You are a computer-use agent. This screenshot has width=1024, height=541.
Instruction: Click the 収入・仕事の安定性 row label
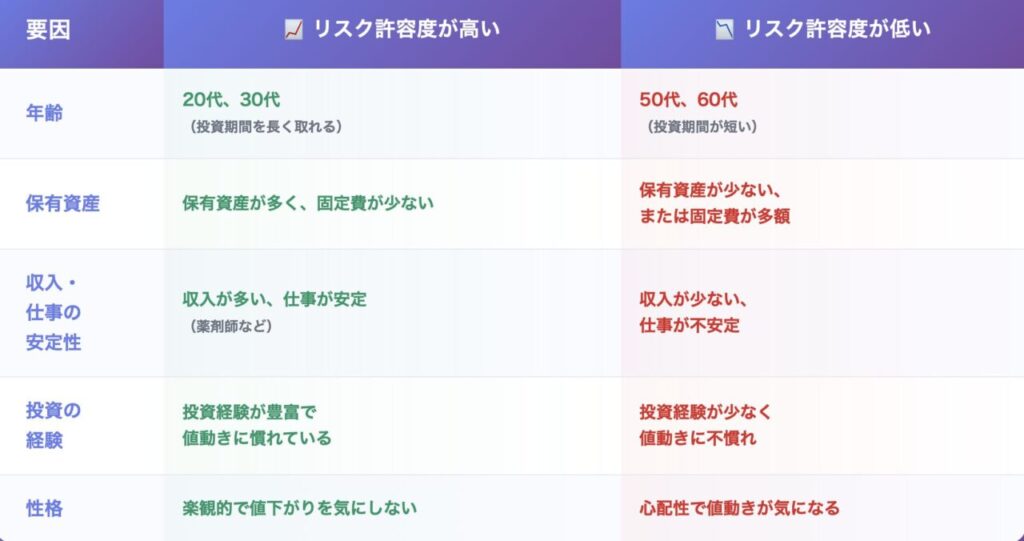tap(53, 312)
